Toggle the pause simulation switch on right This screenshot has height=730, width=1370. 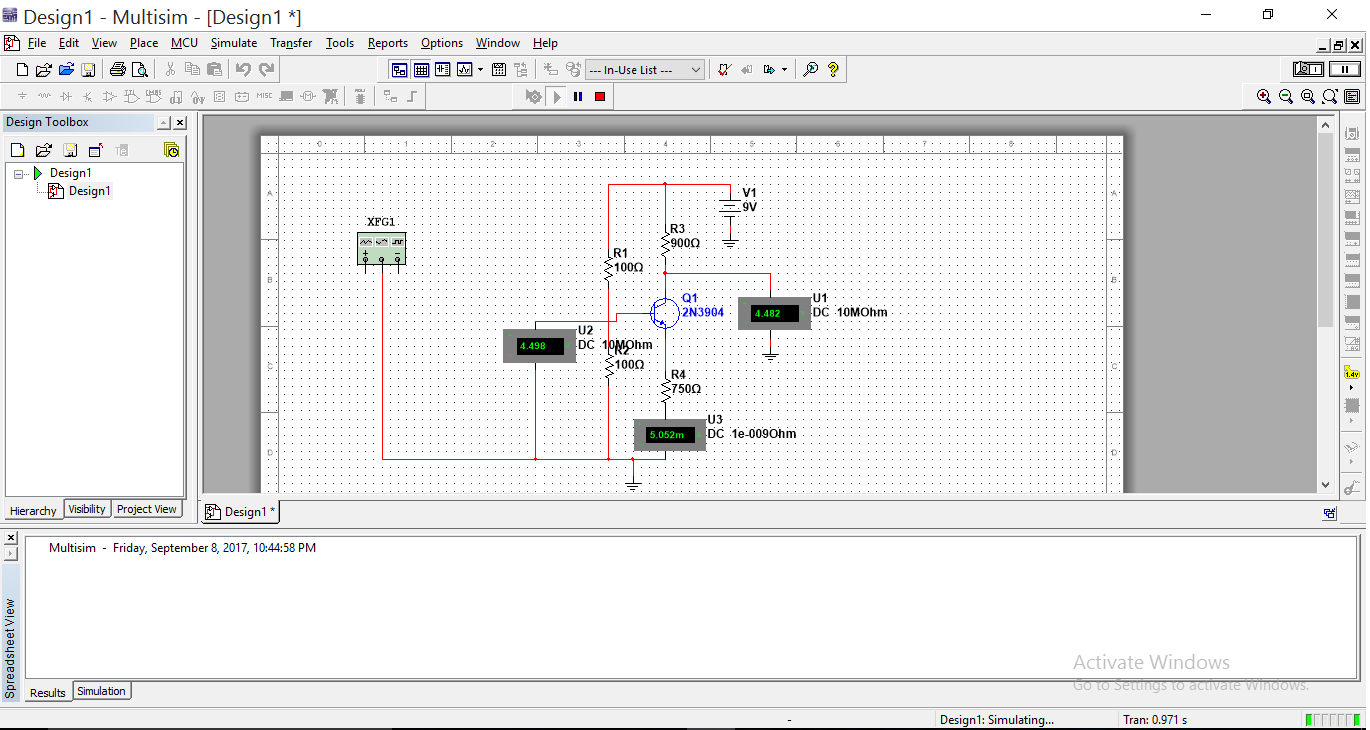[1345, 70]
